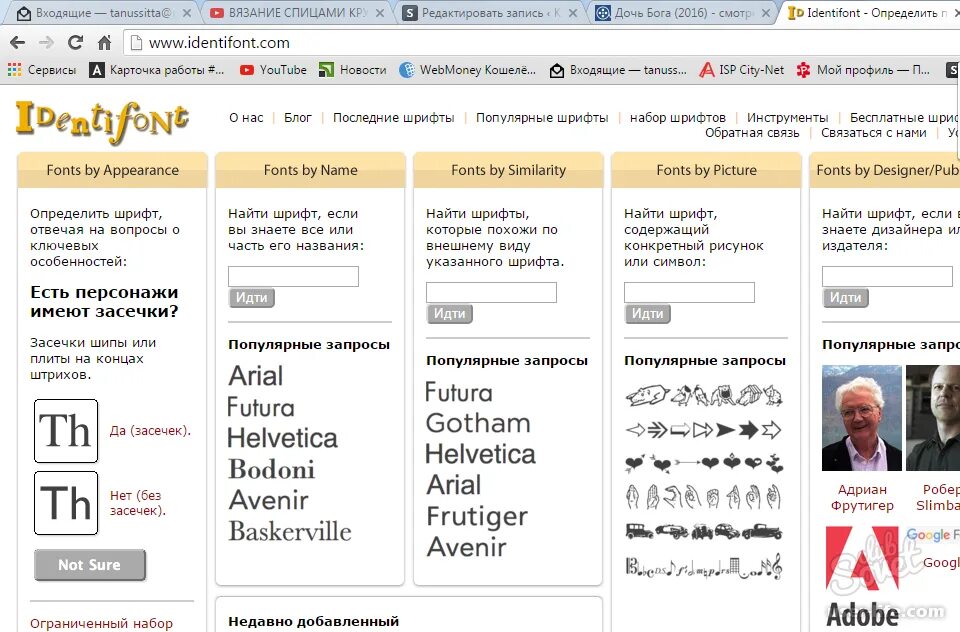Select Arial in Fonts by Name list
960x632 pixels.
coord(256,376)
